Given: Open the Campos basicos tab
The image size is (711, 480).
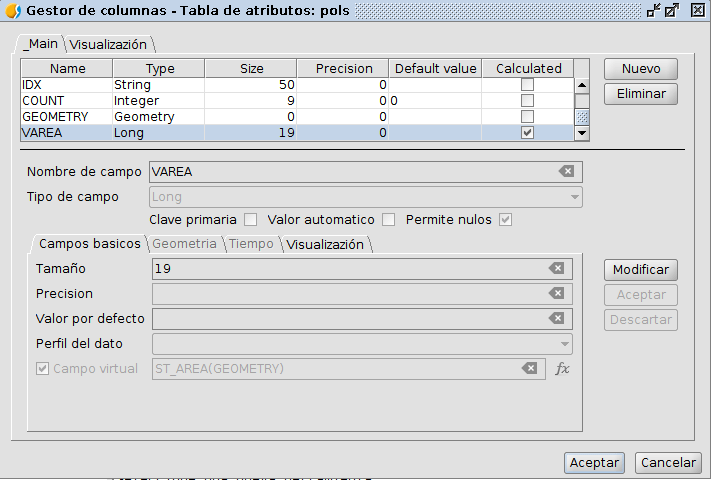Looking at the screenshot, I should pyautogui.click(x=89, y=244).
